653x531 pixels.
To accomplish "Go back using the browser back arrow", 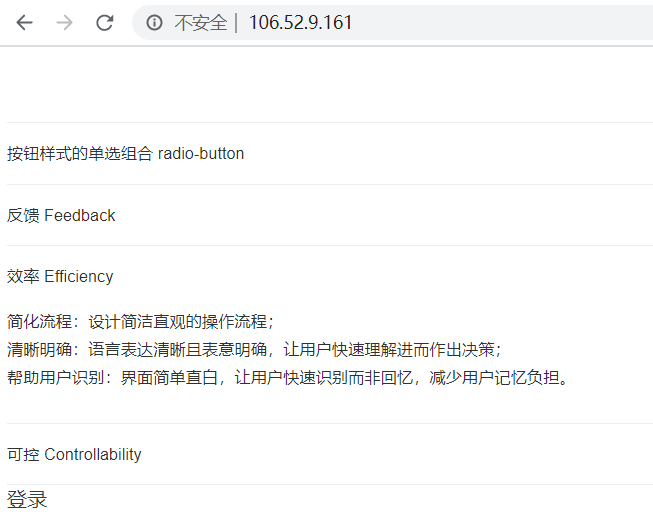I will tap(24, 22).
